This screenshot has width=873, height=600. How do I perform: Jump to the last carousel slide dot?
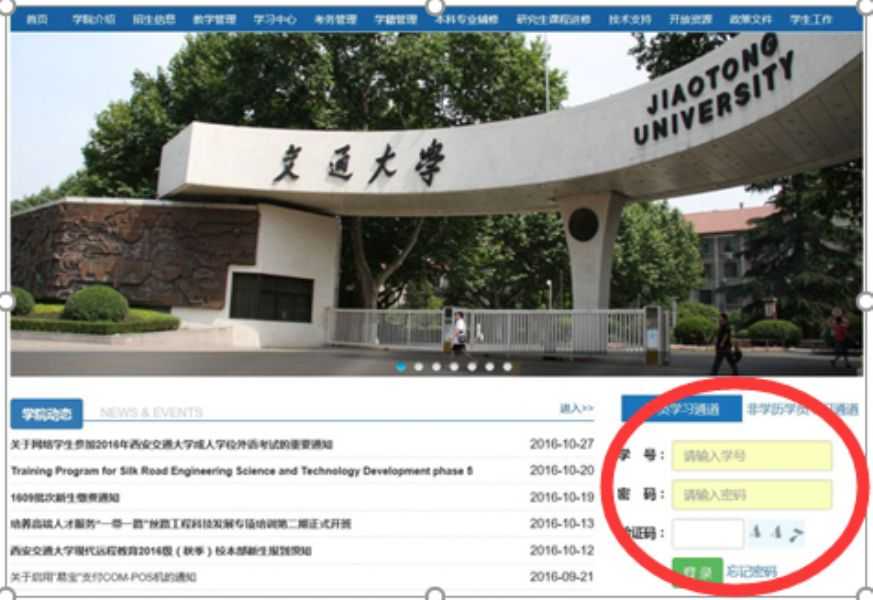507,367
